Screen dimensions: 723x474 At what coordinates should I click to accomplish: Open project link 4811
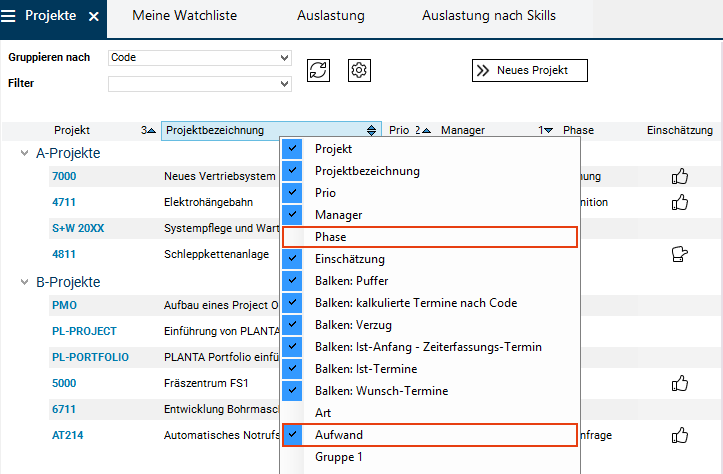tap(64, 254)
